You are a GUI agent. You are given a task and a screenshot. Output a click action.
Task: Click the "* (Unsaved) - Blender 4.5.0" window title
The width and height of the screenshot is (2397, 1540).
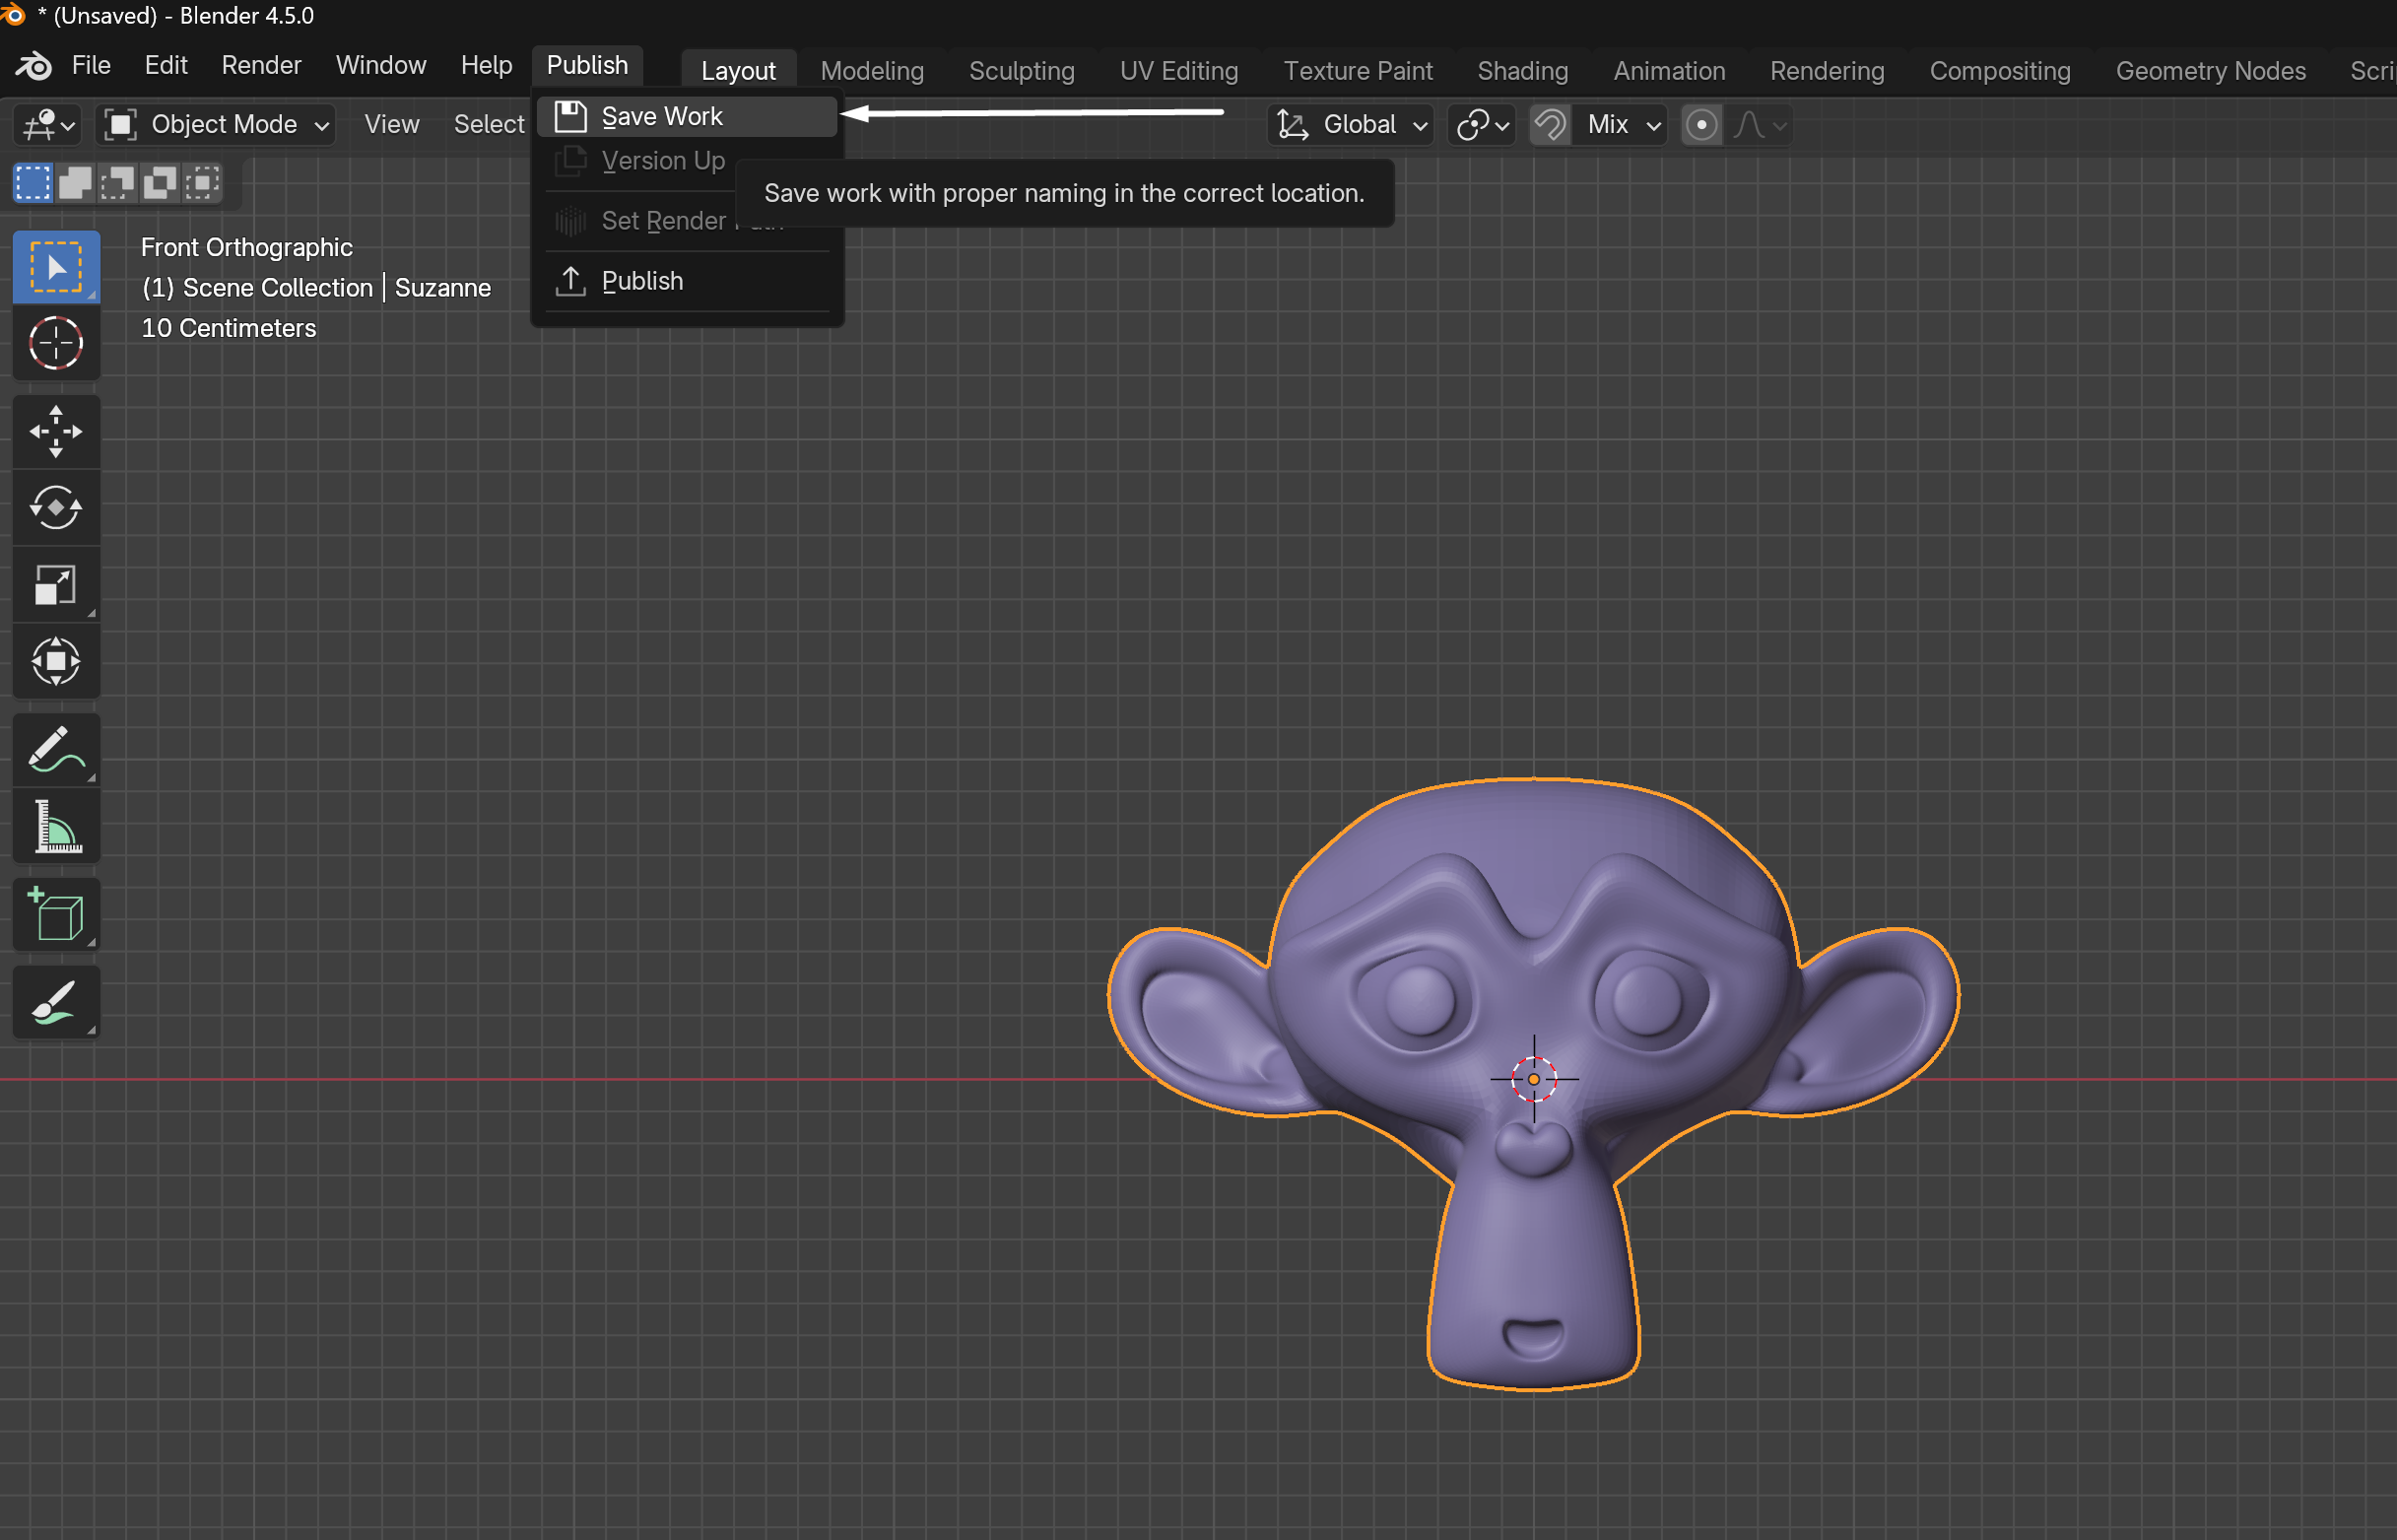176,16
